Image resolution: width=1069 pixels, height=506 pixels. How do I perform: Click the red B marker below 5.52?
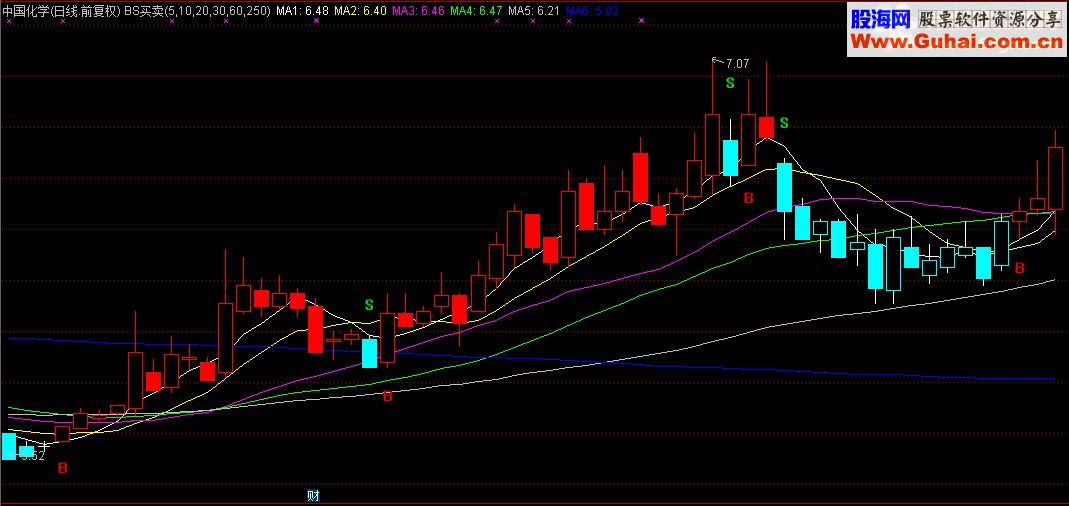62,468
